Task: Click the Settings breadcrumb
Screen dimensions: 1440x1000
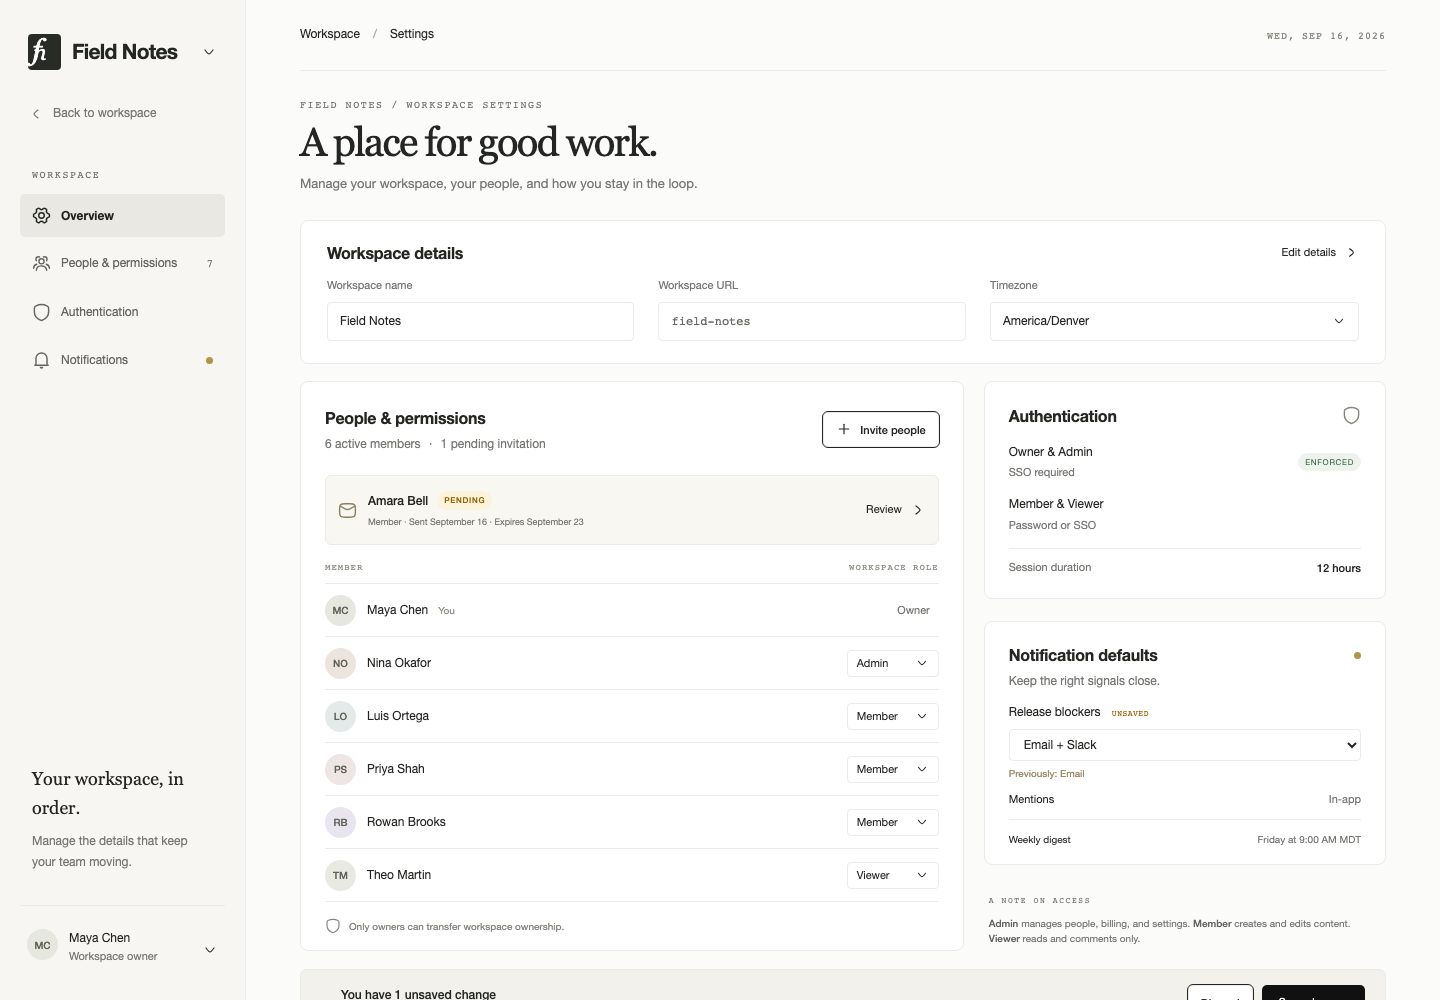Action: coord(412,34)
